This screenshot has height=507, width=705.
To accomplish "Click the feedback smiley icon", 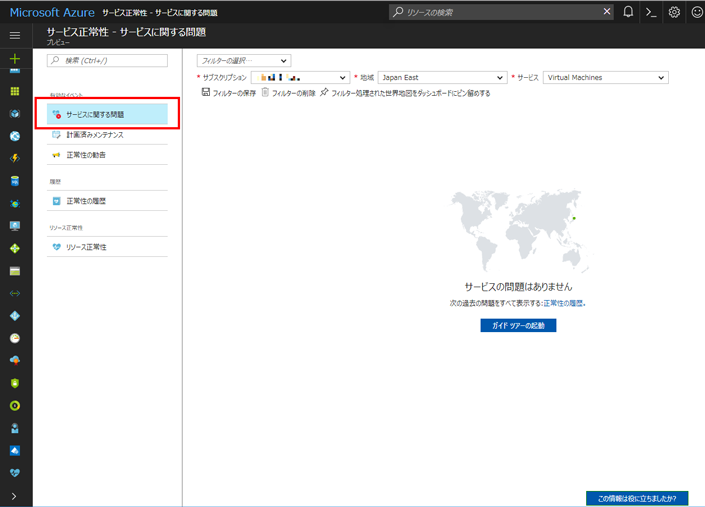I will click(697, 12).
